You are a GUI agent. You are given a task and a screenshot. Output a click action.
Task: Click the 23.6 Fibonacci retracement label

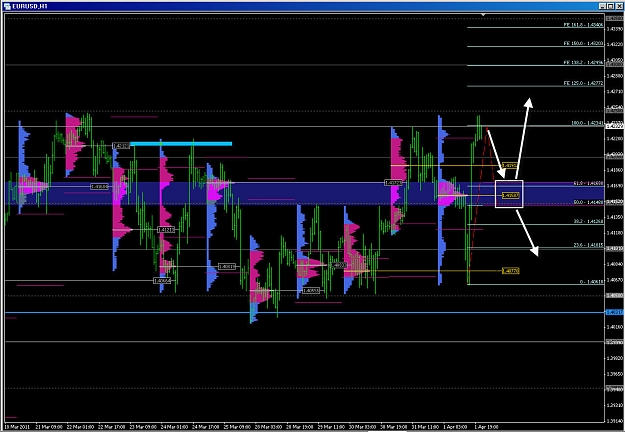pos(588,245)
